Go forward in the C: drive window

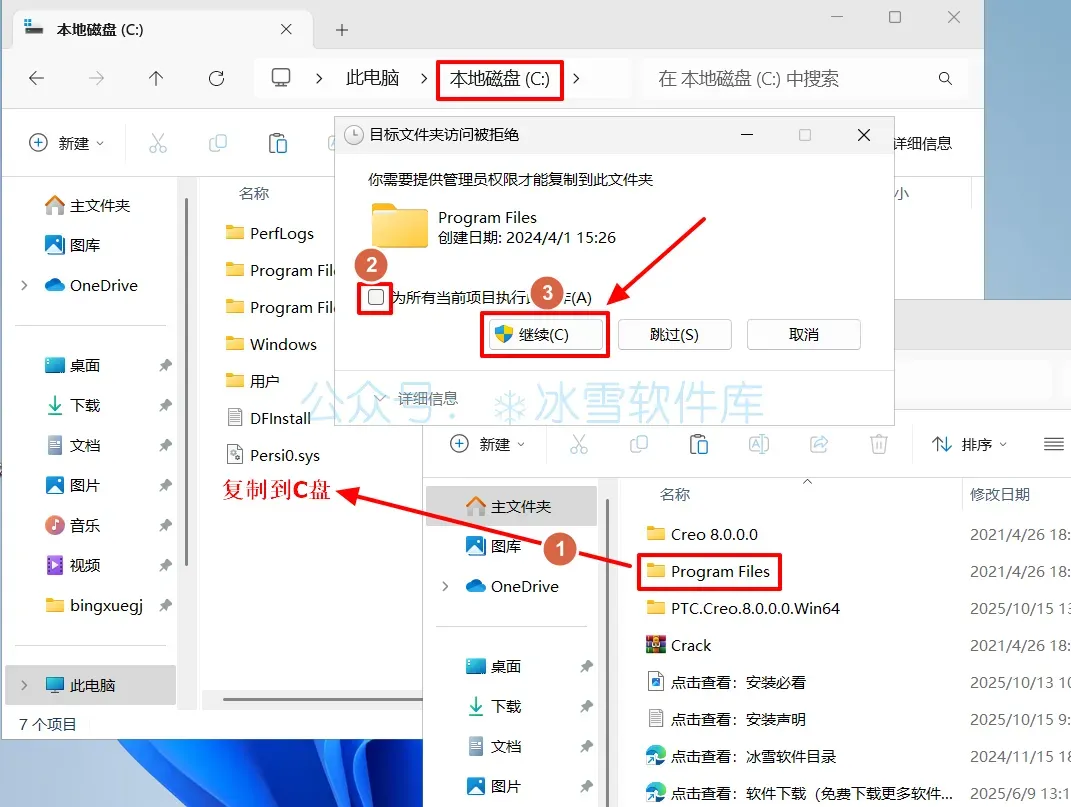coord(96,79)
